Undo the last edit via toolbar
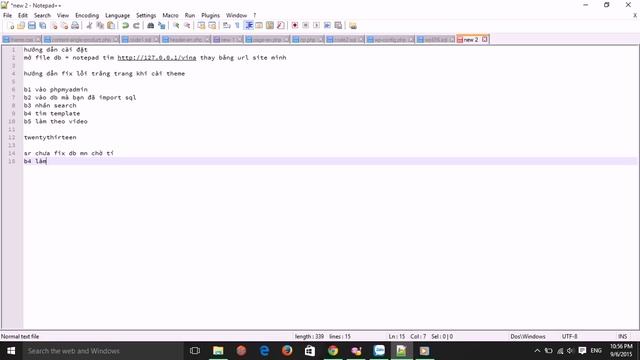This screenshot has height=360, width=640. click(125, 26)
